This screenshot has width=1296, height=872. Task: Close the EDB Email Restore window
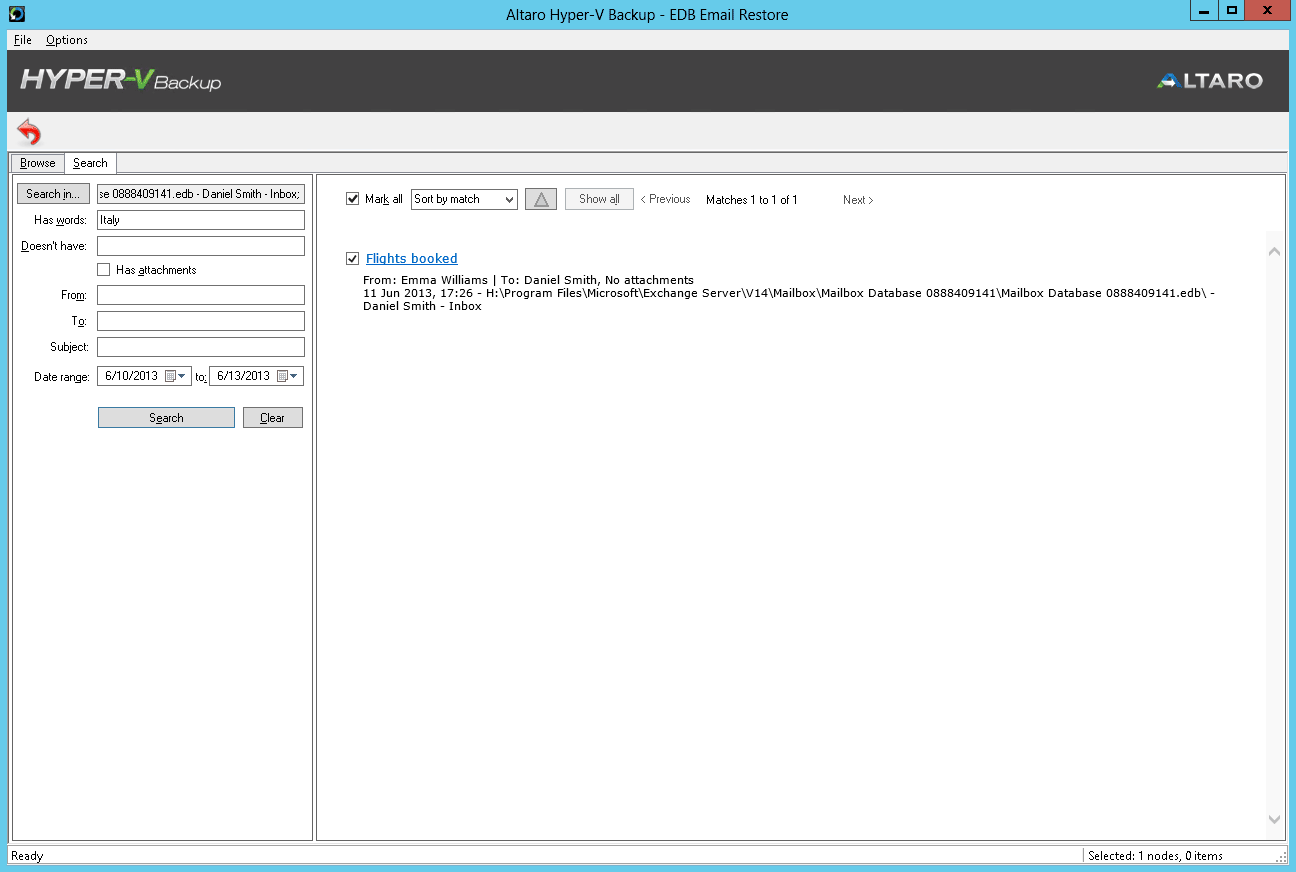[x=1268, y=10]
